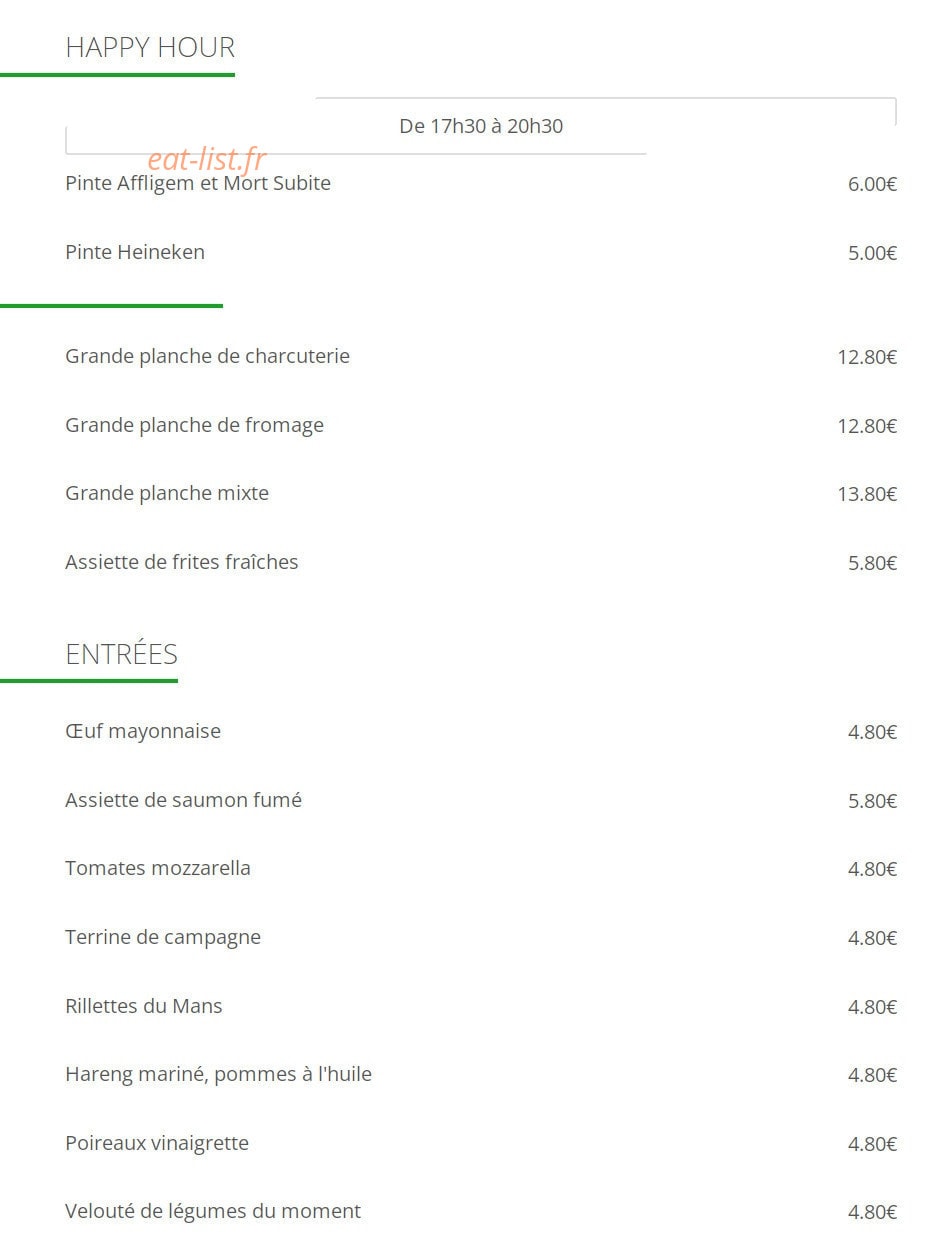
Task: Click the 5.00€ Heineken price
Action: click(872, 253)
